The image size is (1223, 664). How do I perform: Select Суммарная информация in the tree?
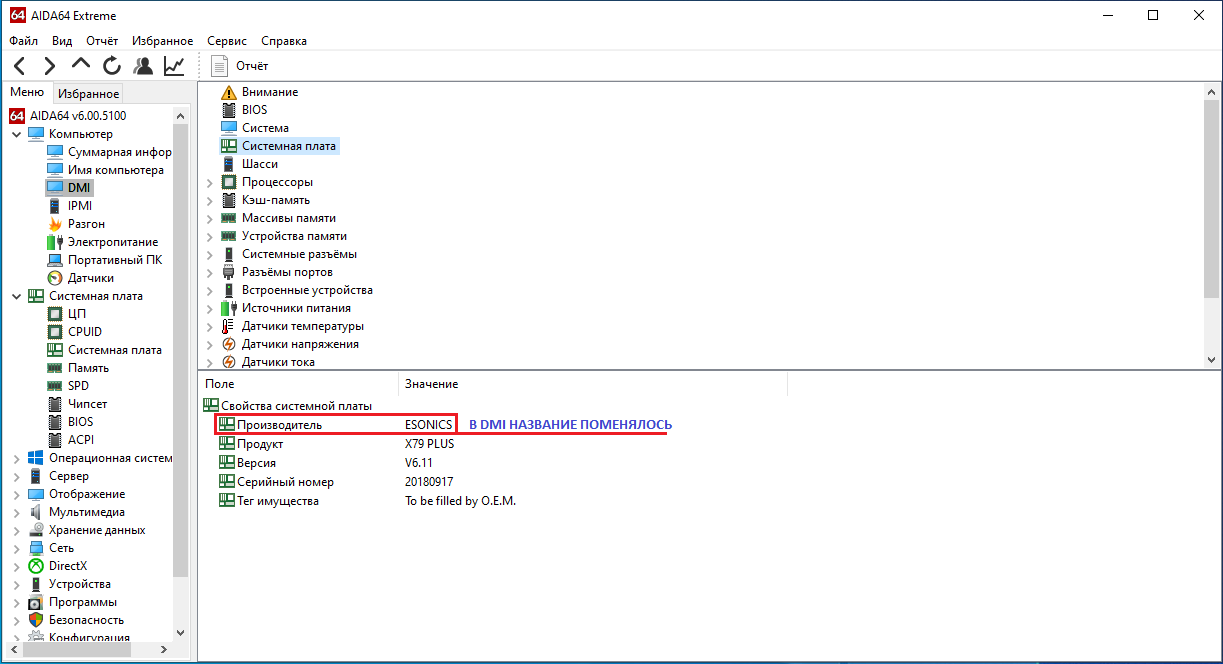(109, 152)
